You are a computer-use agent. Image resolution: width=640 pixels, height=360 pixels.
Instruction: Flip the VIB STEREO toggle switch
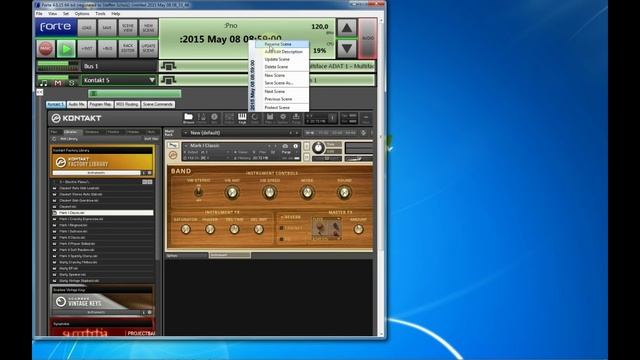click(x=199, y=192)
